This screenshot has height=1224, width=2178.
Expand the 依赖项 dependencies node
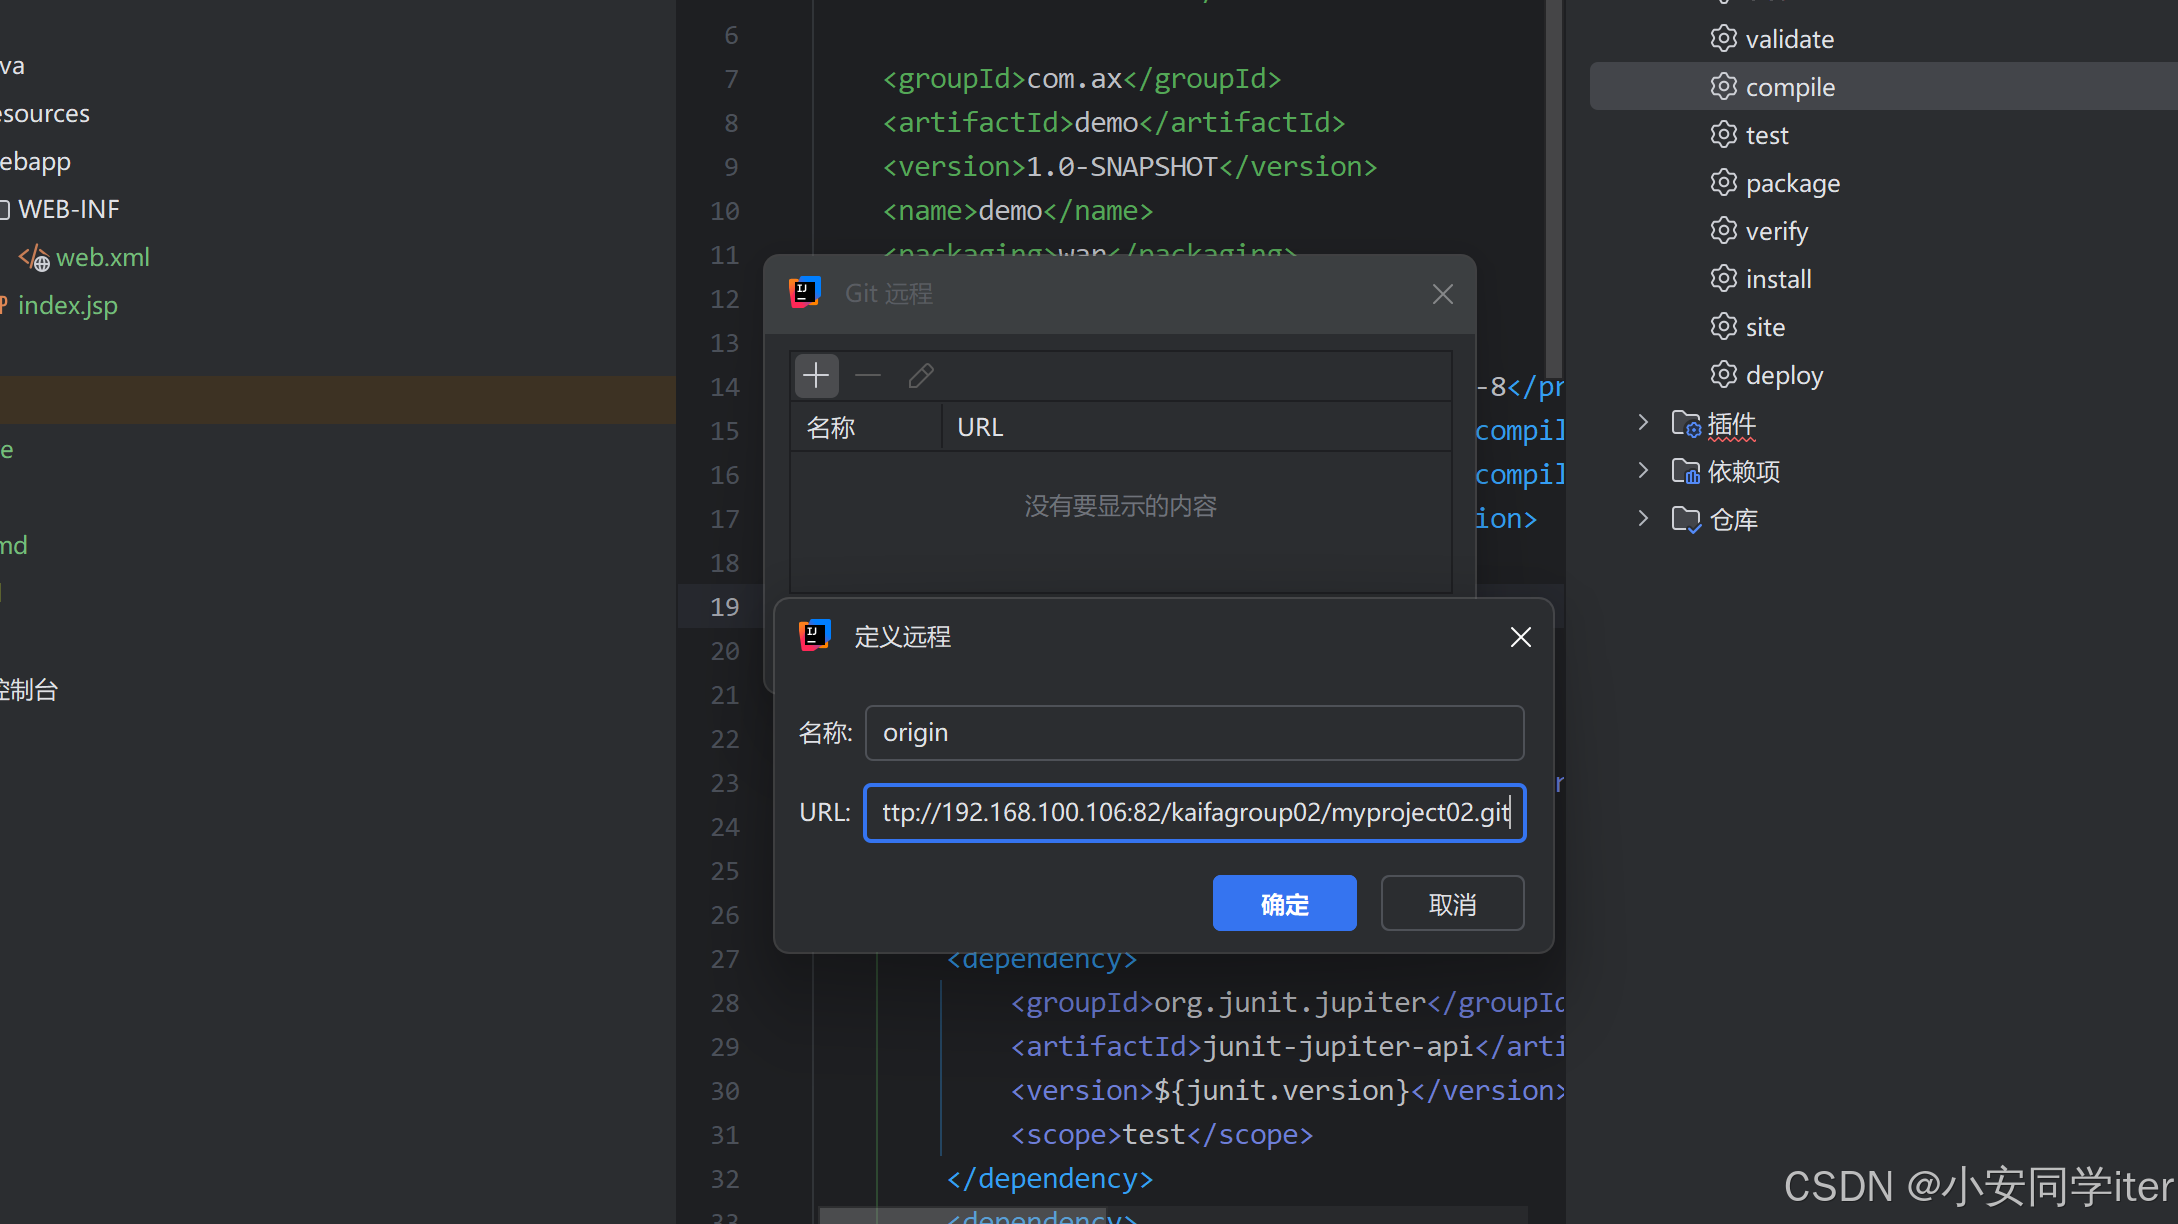[x=1643, y=471]
